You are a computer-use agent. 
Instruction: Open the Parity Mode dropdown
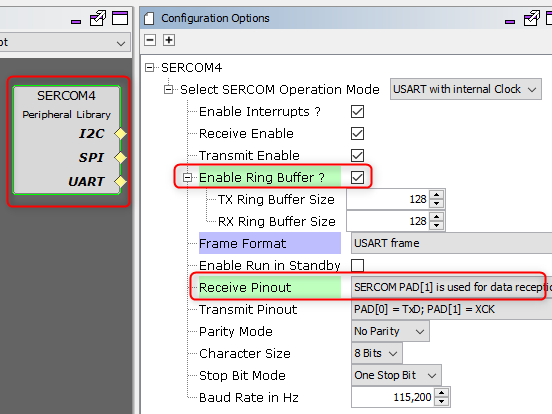pyautogui.click(x=390, y=331)
